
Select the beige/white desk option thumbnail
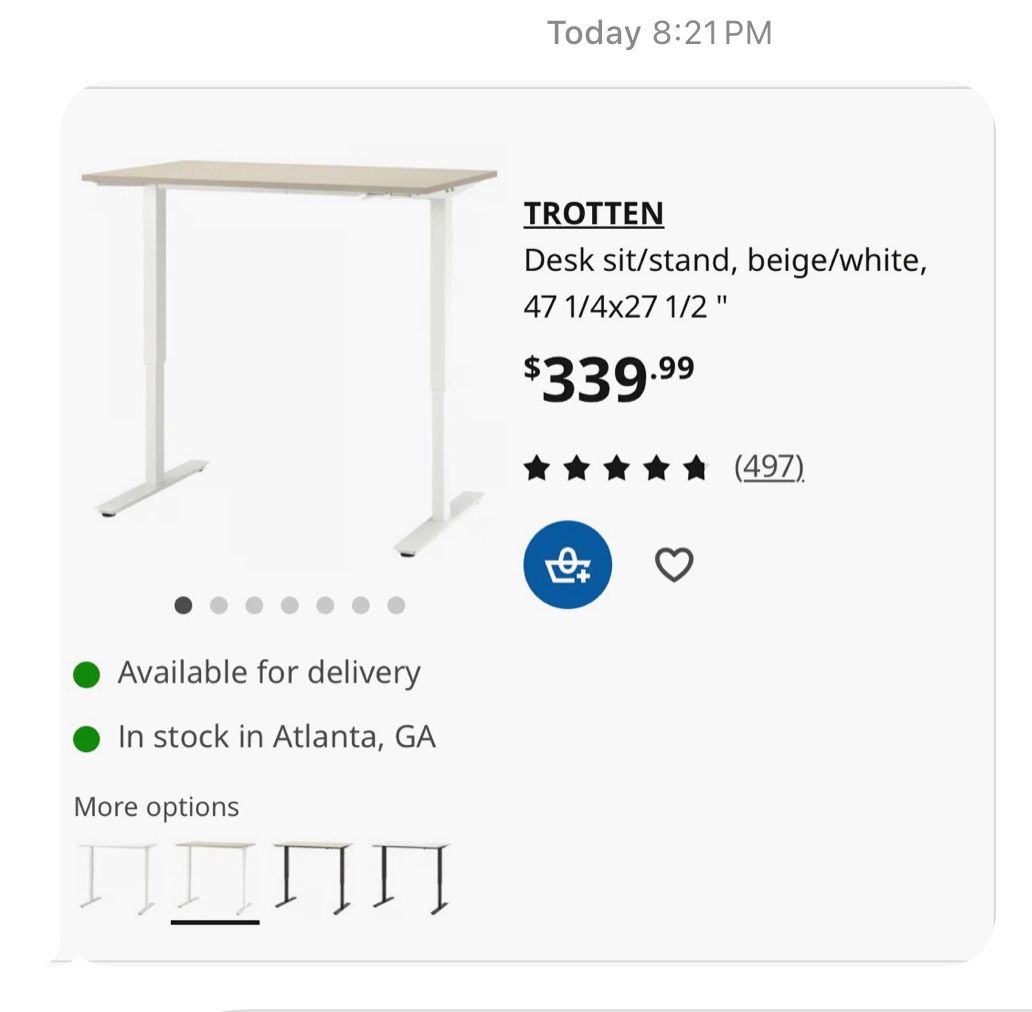click(215, 878)
